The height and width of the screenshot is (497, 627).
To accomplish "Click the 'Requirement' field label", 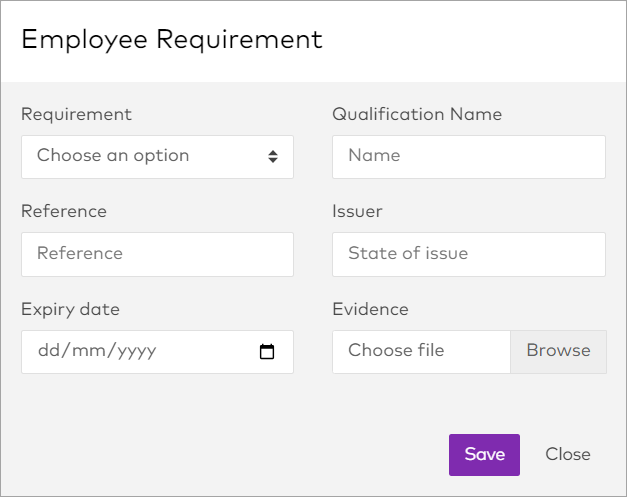I will 76,114.
